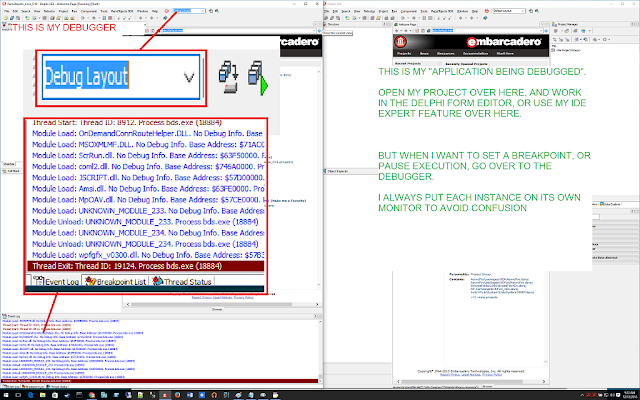
Task: Select Call Stack tab in left debugger window
Action: pyautogui.click(x=11, y=171)
